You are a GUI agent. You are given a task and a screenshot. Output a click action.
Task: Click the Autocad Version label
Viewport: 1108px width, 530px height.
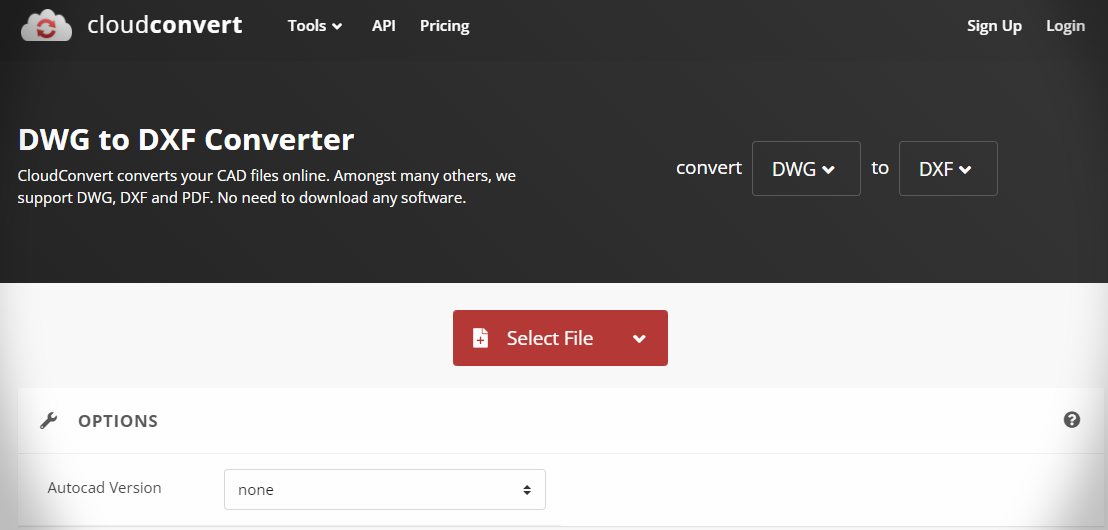click(x=105, y=488)
